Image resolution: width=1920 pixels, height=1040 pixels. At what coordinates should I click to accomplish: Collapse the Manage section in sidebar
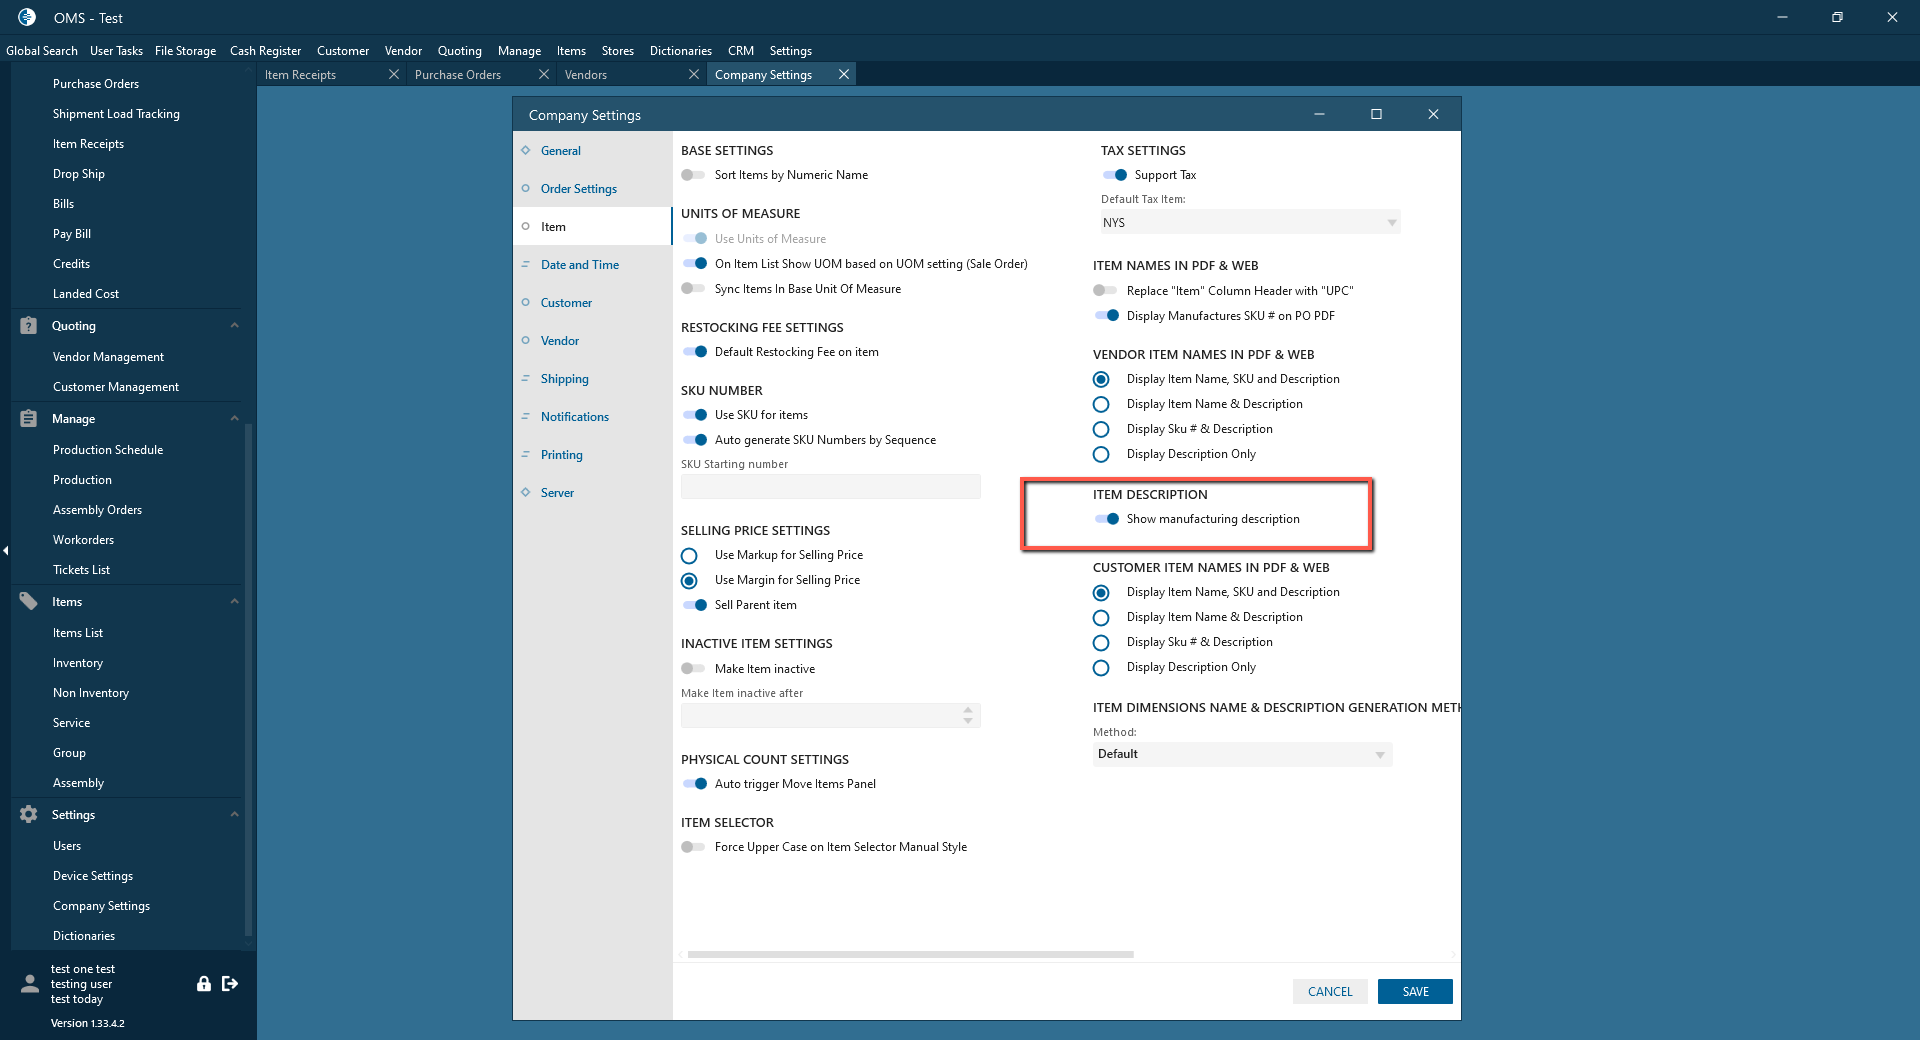pos(234,419)
